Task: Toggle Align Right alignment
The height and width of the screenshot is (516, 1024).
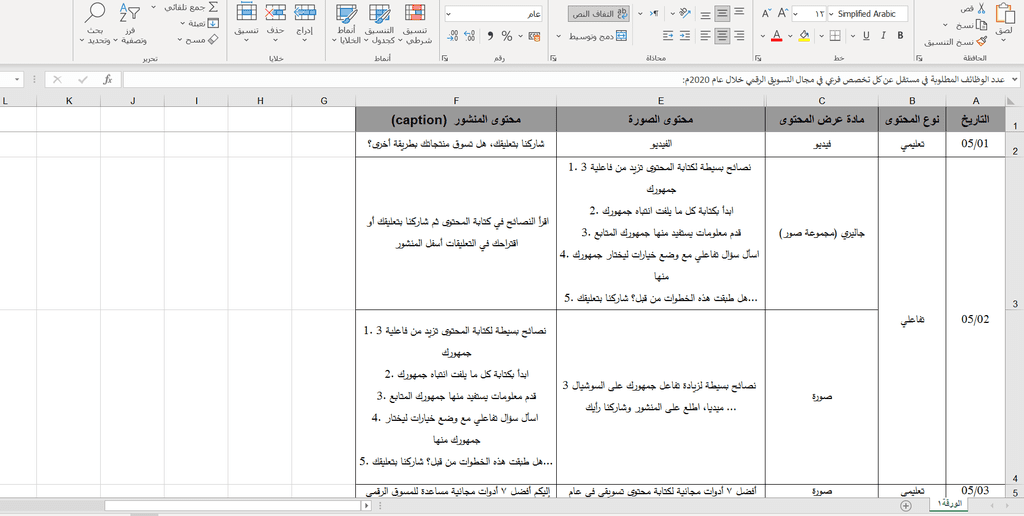Action: pos(739,36)
